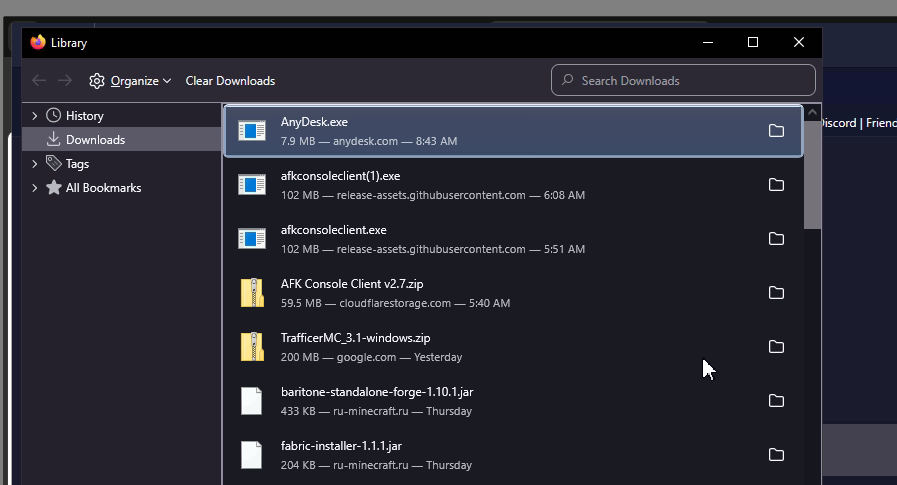This screenshot has height=485, width=897.
Task: Click the All Bookmarks star icon
Action: click(x=54, y=187)
